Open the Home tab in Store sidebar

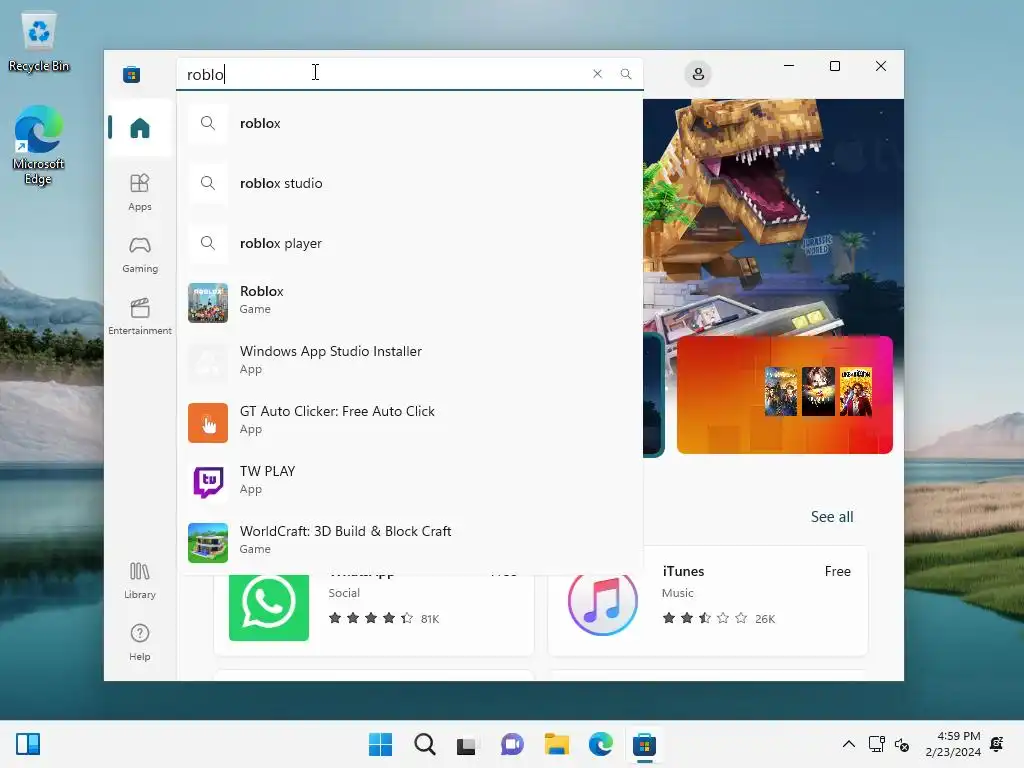tap(140, 128)
